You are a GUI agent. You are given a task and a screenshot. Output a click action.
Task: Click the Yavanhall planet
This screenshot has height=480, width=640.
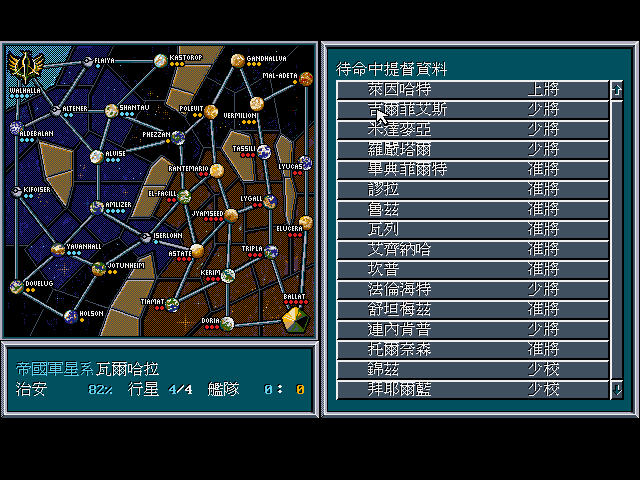[58, 249]
